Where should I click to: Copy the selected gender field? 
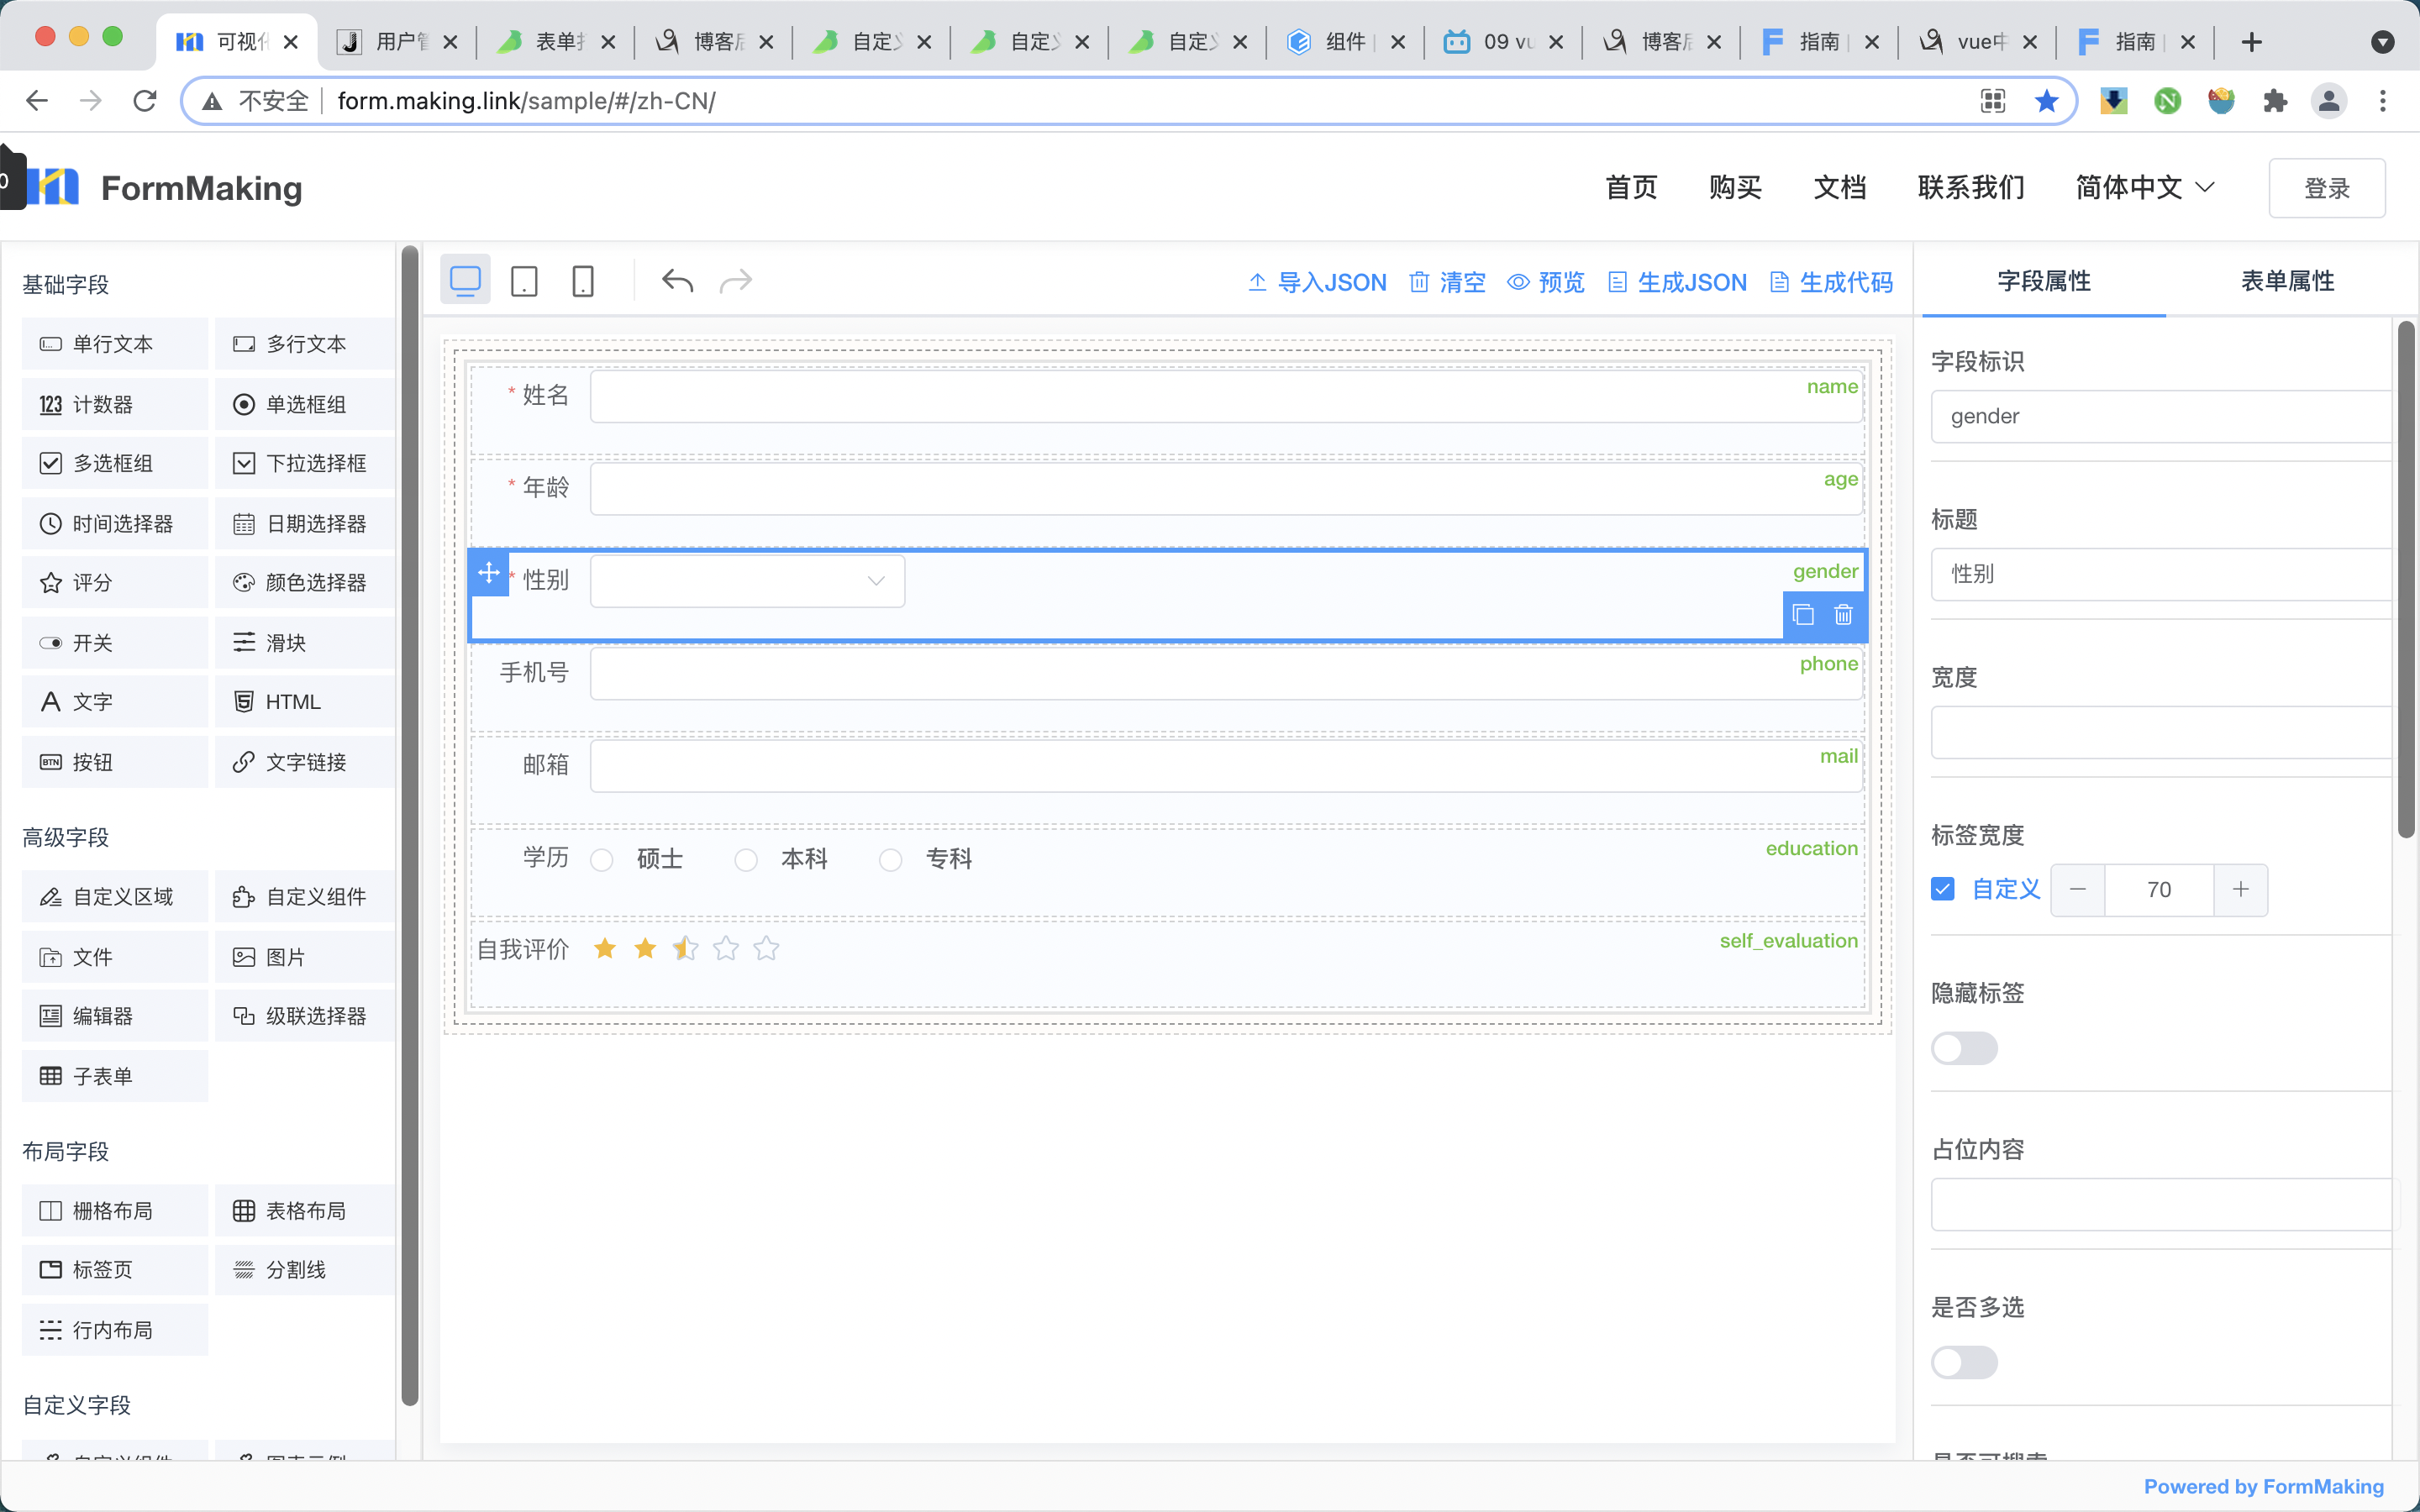pos(1803,615)
